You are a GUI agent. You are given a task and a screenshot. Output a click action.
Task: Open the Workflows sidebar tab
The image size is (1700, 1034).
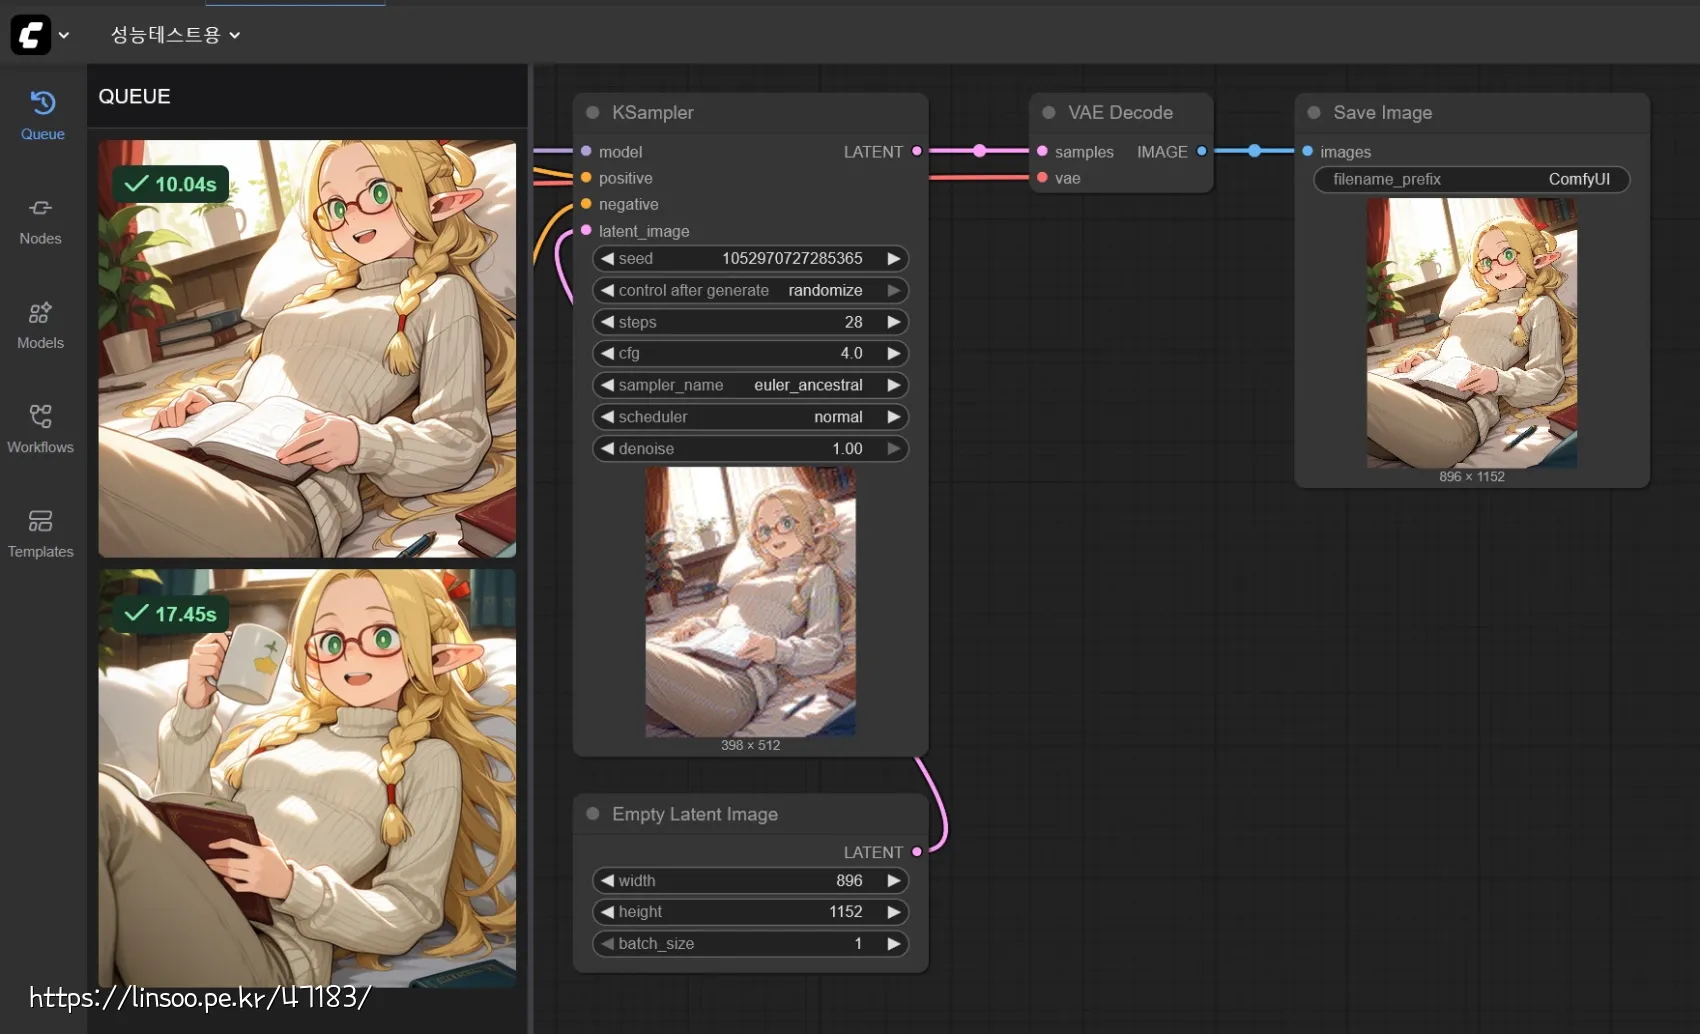(40, 430)
